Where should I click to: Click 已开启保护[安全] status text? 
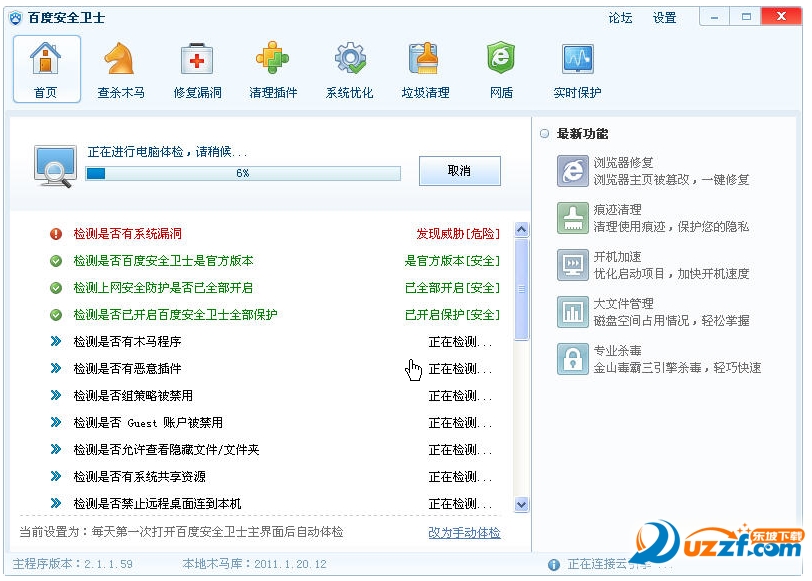pos(452,315)
